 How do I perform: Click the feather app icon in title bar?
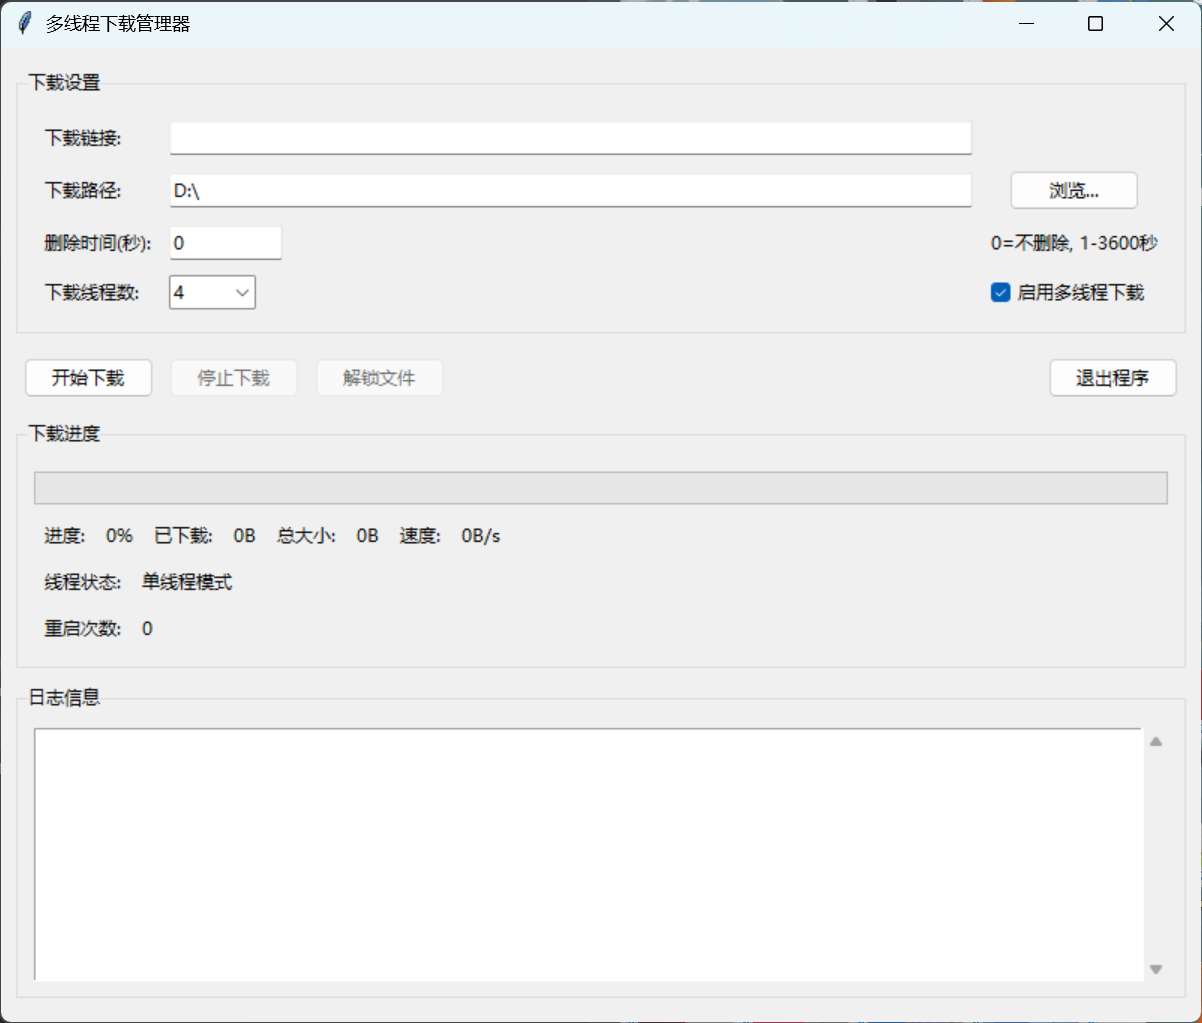(25, 24)
